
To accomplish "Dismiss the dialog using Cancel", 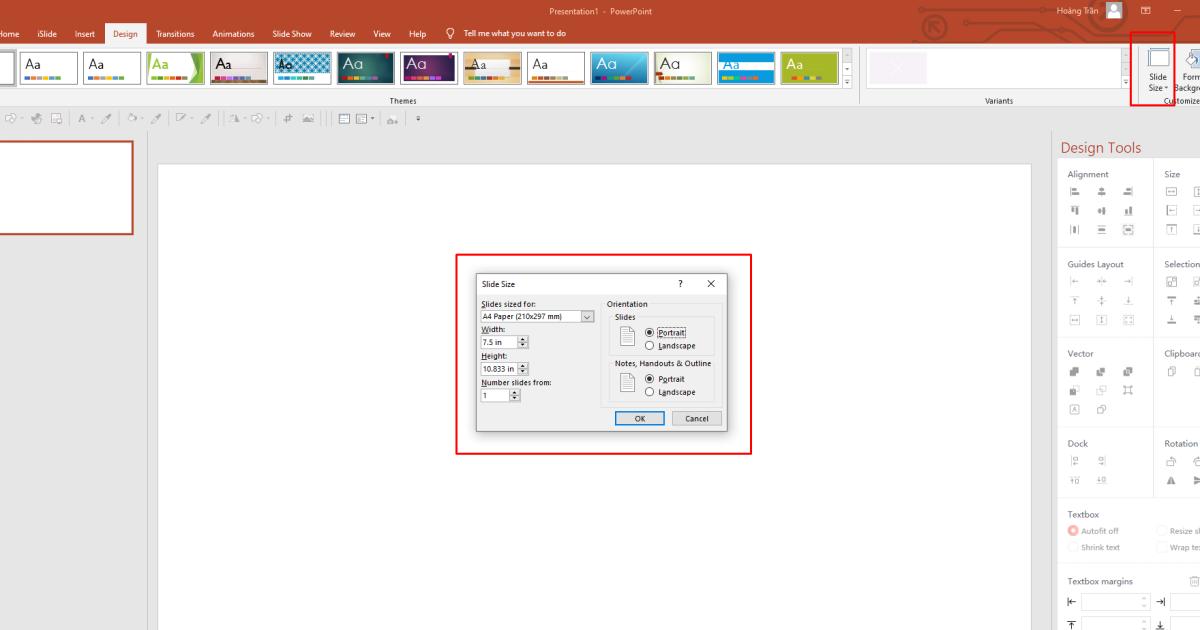I will tap(697, 418).
